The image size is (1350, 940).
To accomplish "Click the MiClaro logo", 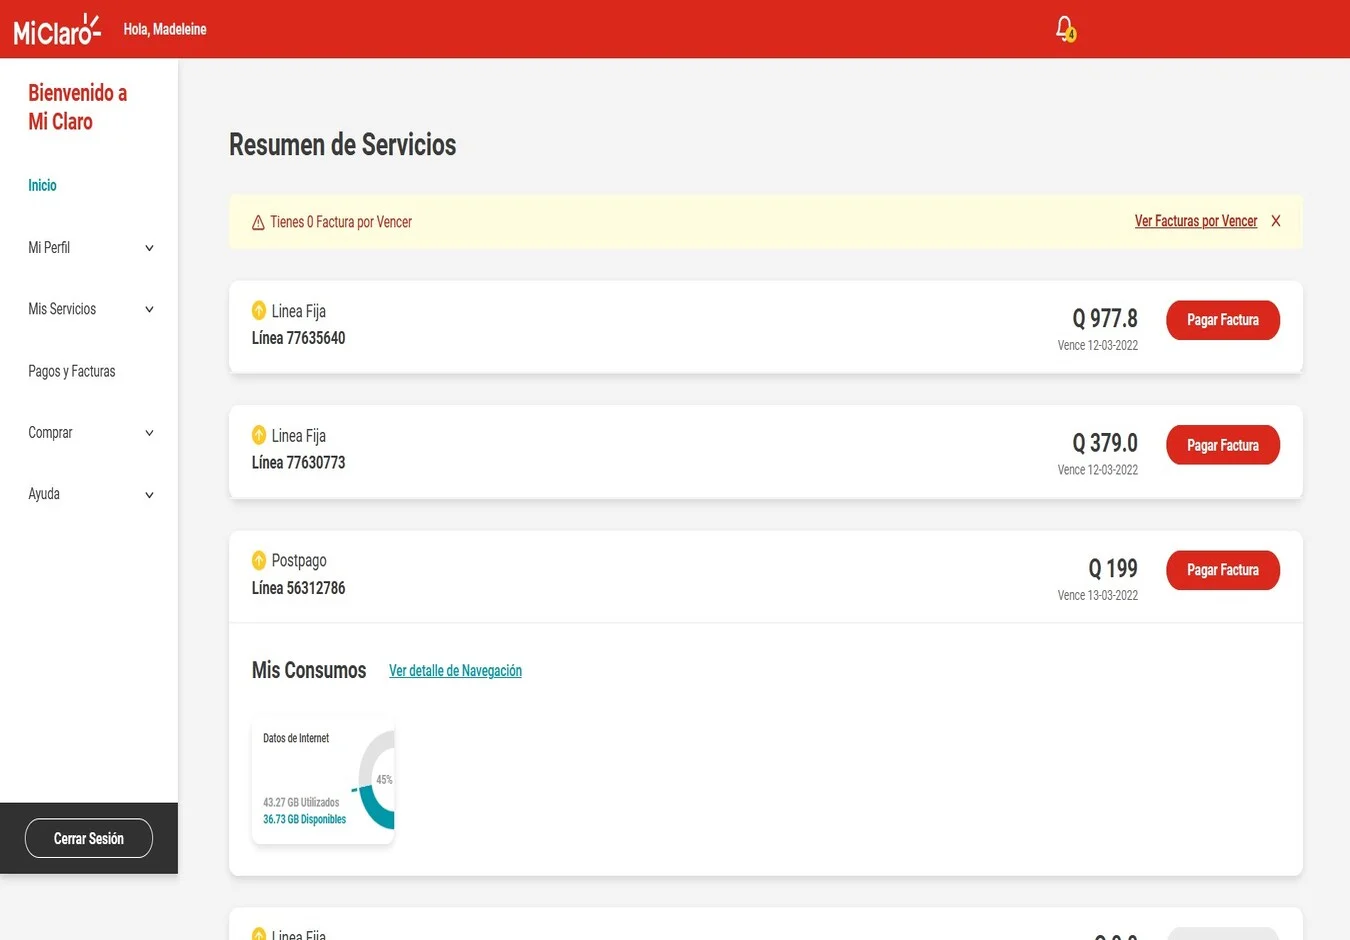I will pyautogui.click(x=56, y=28).
